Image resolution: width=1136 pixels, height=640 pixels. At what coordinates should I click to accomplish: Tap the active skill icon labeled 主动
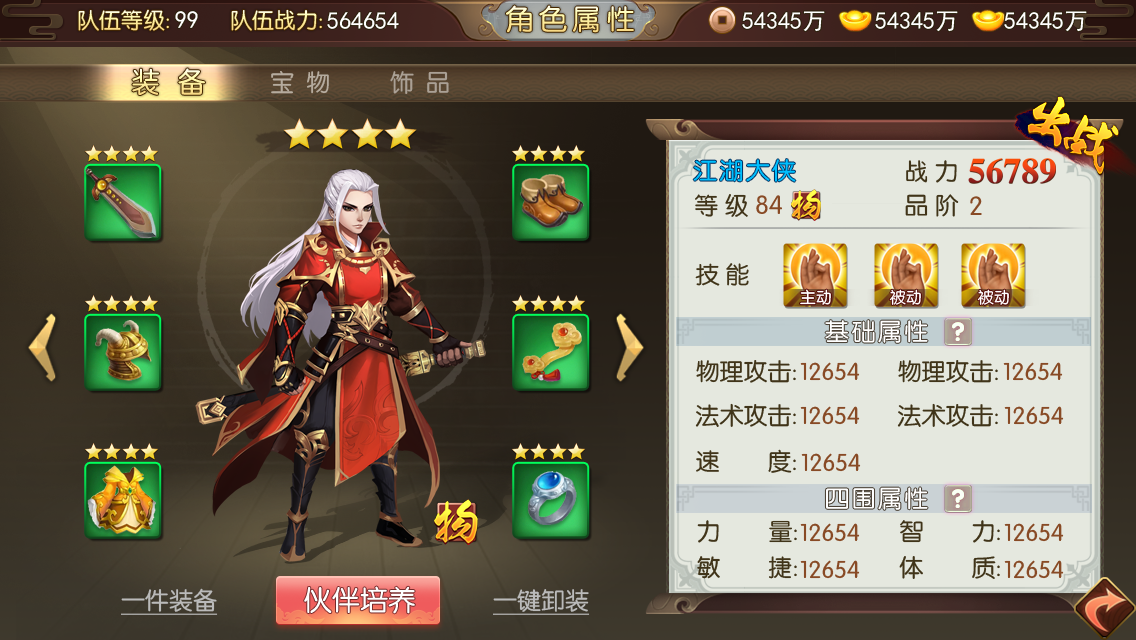click(x=815, y=275)
